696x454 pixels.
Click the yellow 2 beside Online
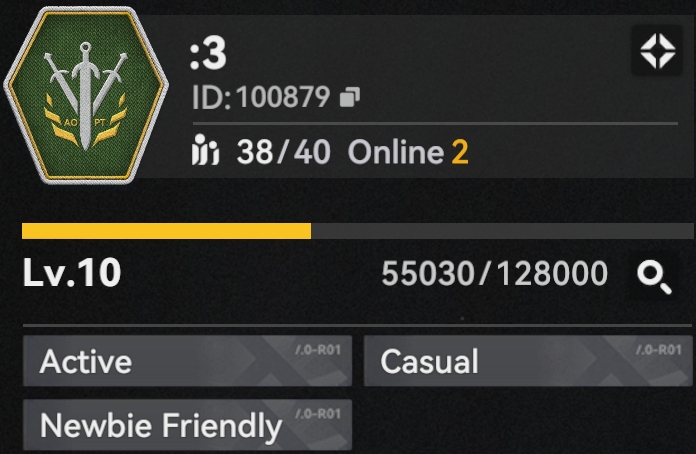point(460,152)
